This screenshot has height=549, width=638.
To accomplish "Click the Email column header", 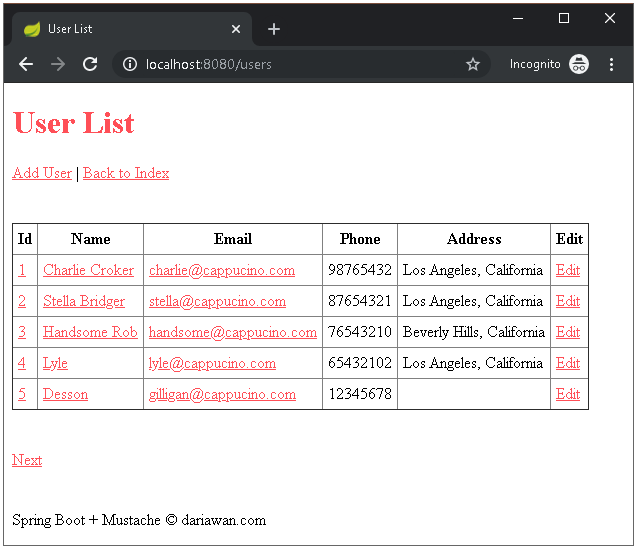I will coord(233,239).
